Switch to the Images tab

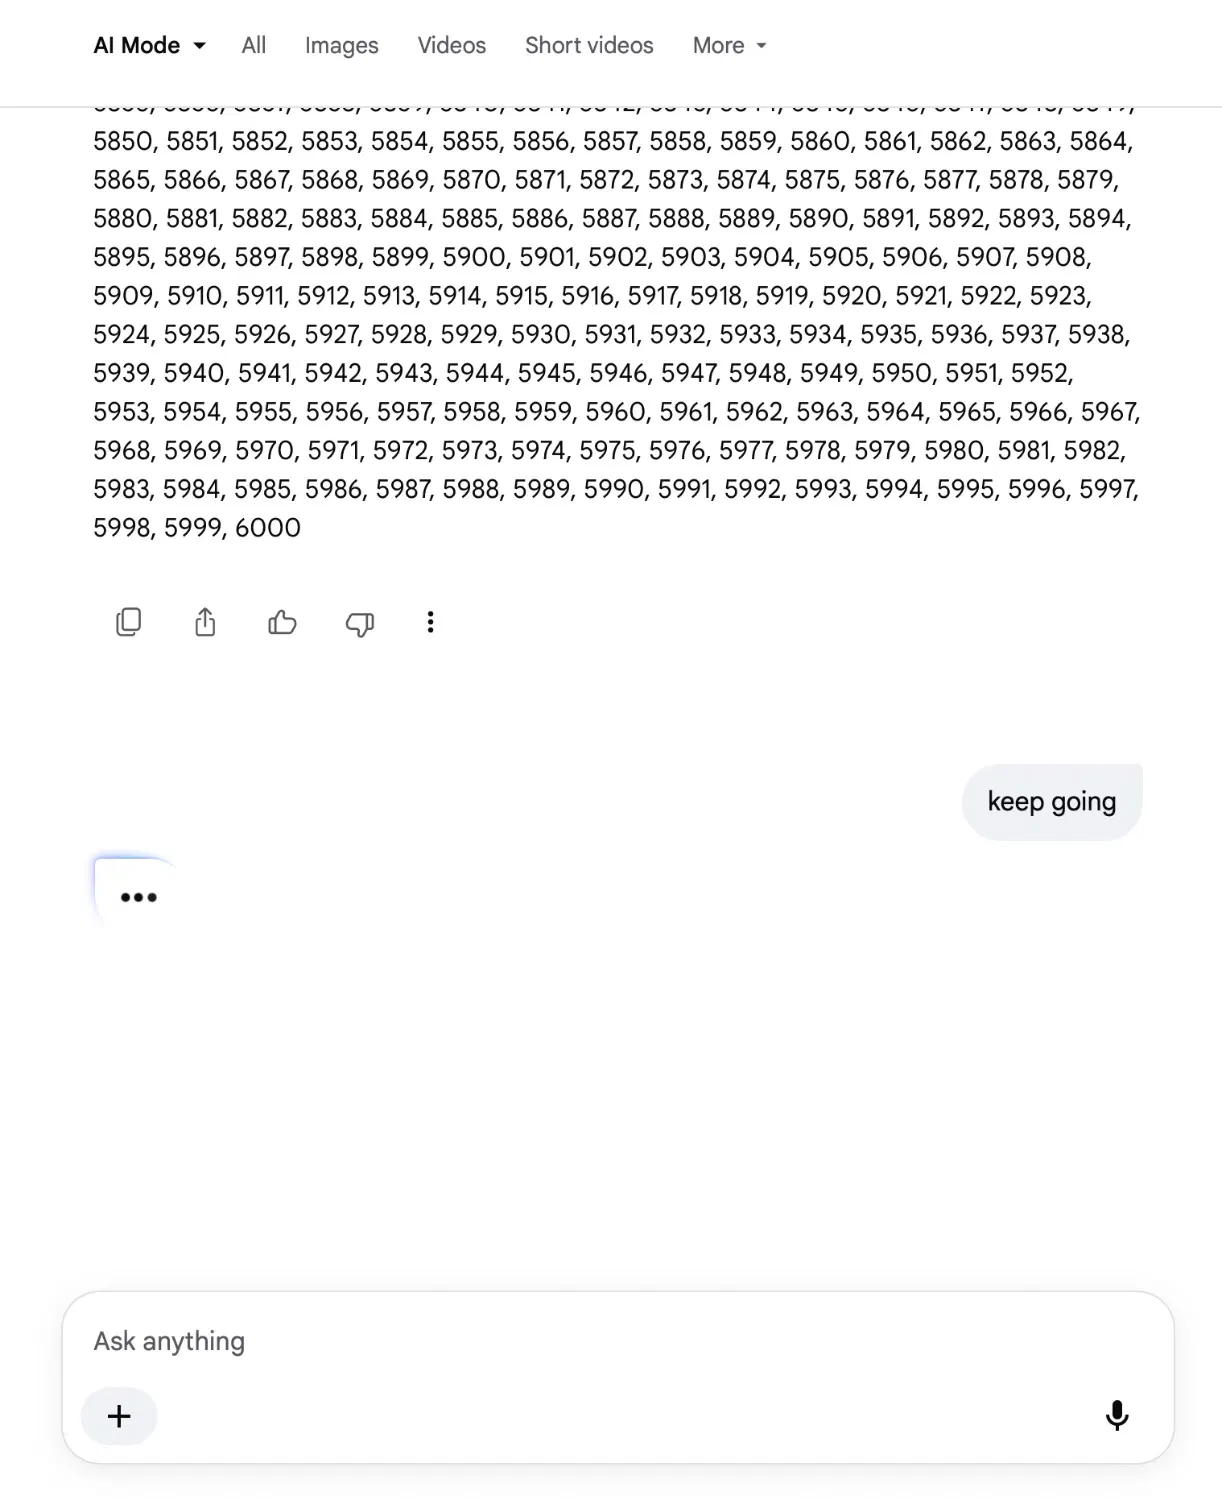(x=342, y=46)
